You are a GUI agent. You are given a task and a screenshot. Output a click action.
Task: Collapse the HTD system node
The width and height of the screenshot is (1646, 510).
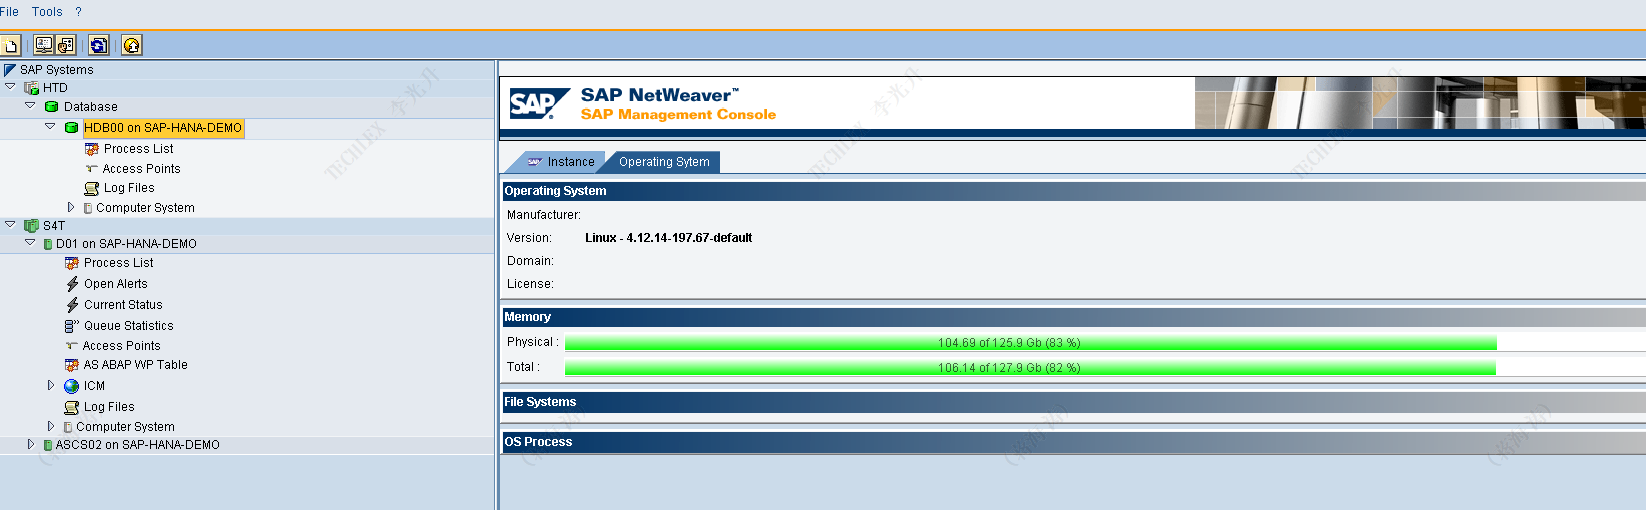coord(10,87)
